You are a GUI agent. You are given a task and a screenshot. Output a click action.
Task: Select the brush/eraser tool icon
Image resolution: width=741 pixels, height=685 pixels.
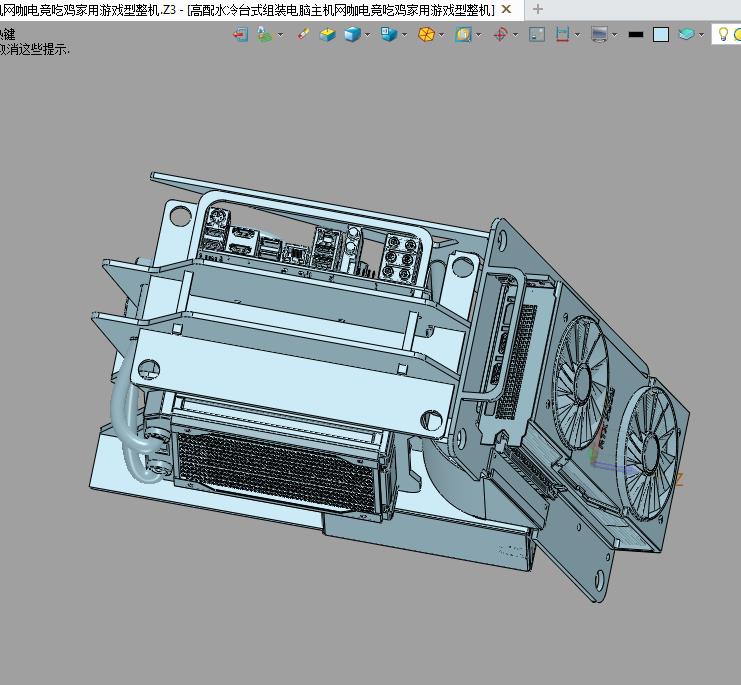click(x=304, y=34)
